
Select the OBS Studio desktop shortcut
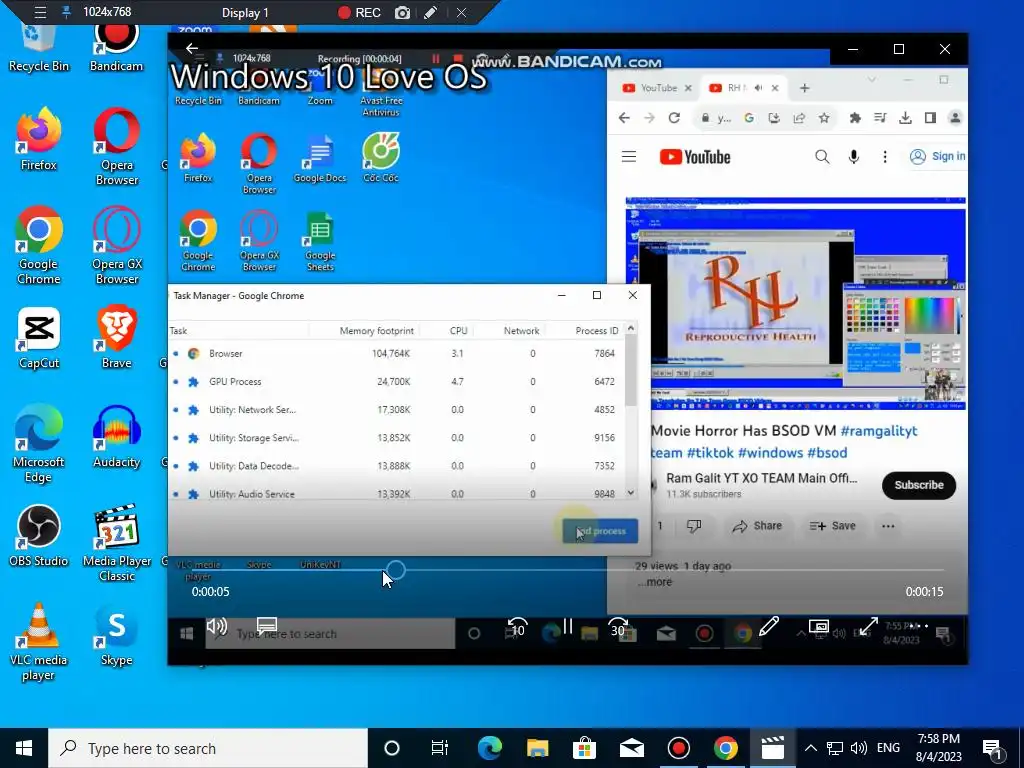point(39,536)
